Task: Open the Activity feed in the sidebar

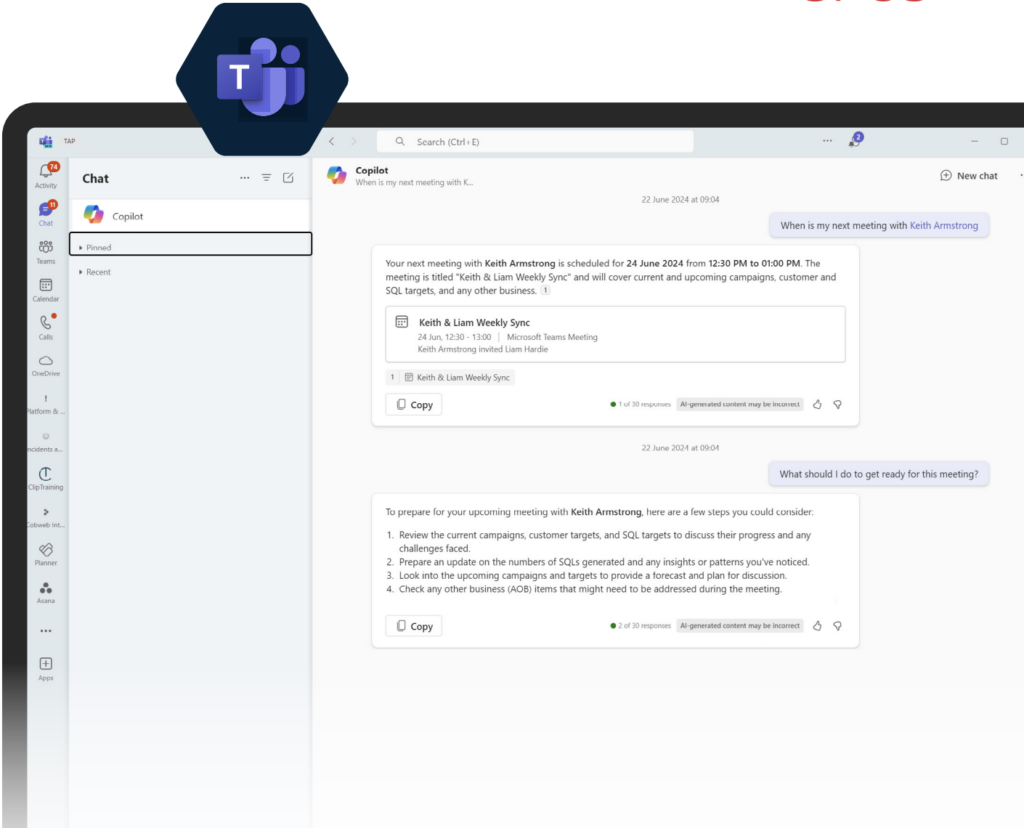Action: 46,176
